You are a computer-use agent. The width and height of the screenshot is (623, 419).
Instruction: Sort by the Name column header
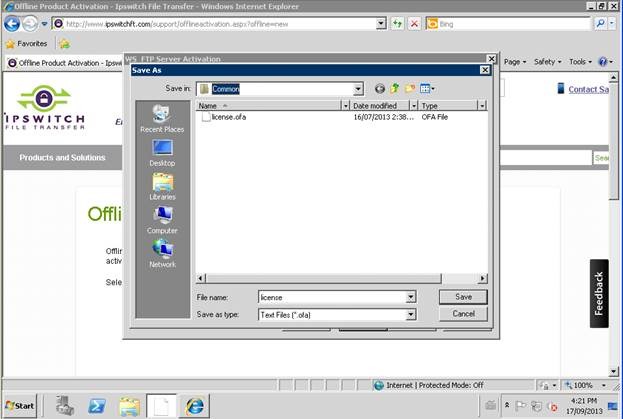(x=269, y=106)
